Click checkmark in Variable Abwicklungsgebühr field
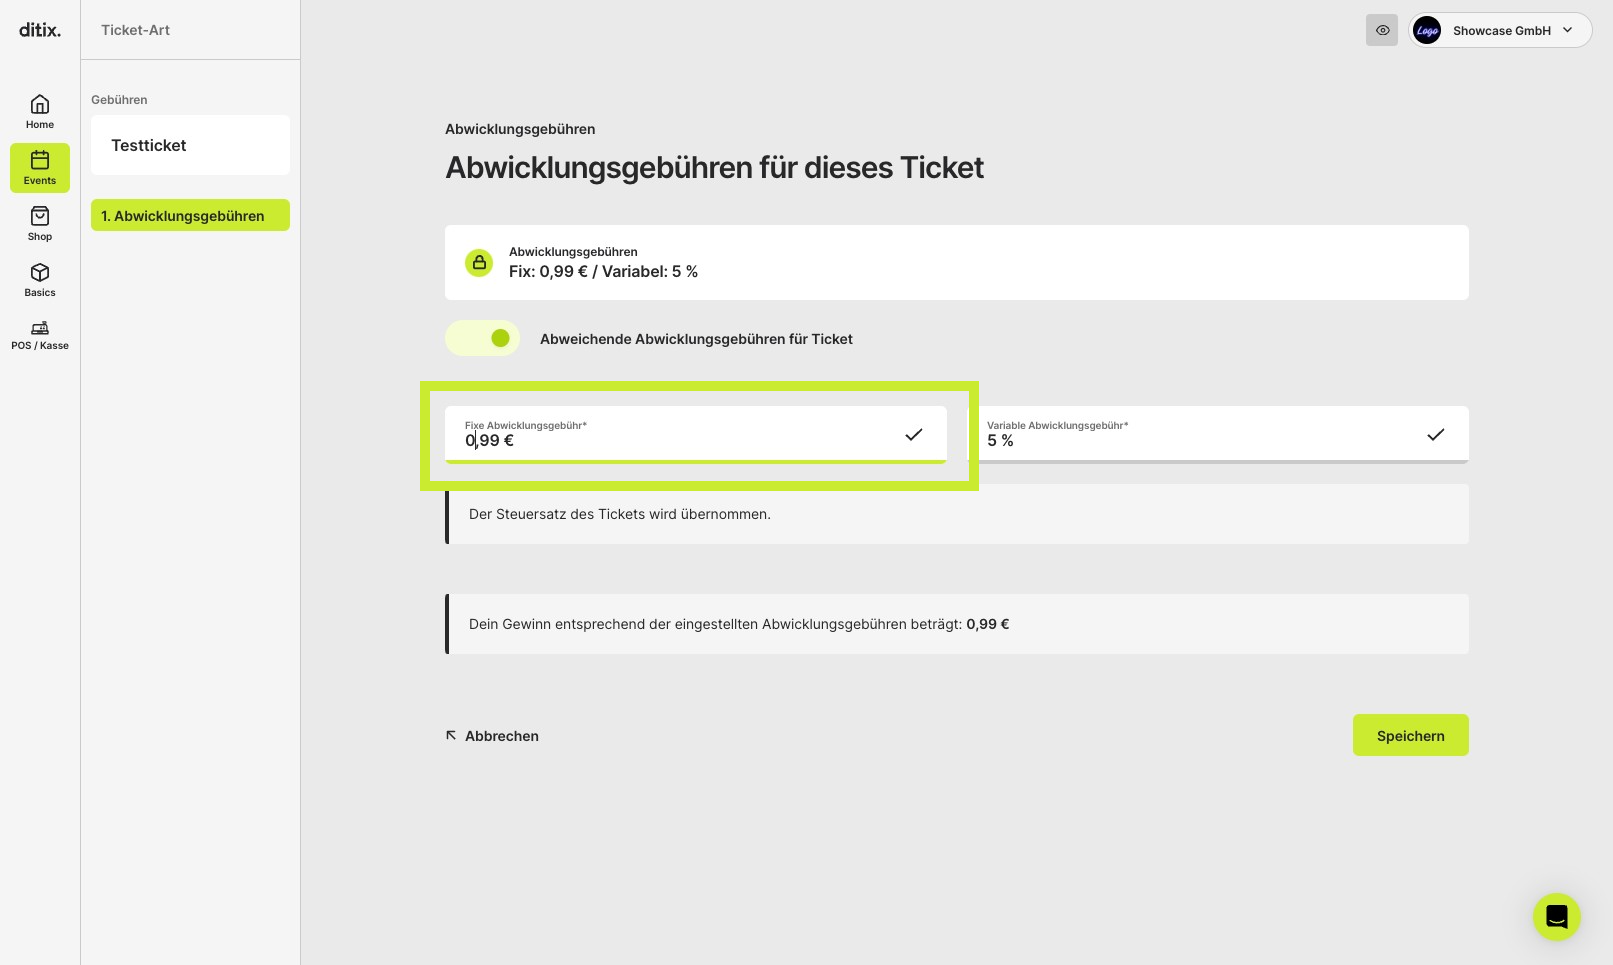 (x=1435, y=434)
